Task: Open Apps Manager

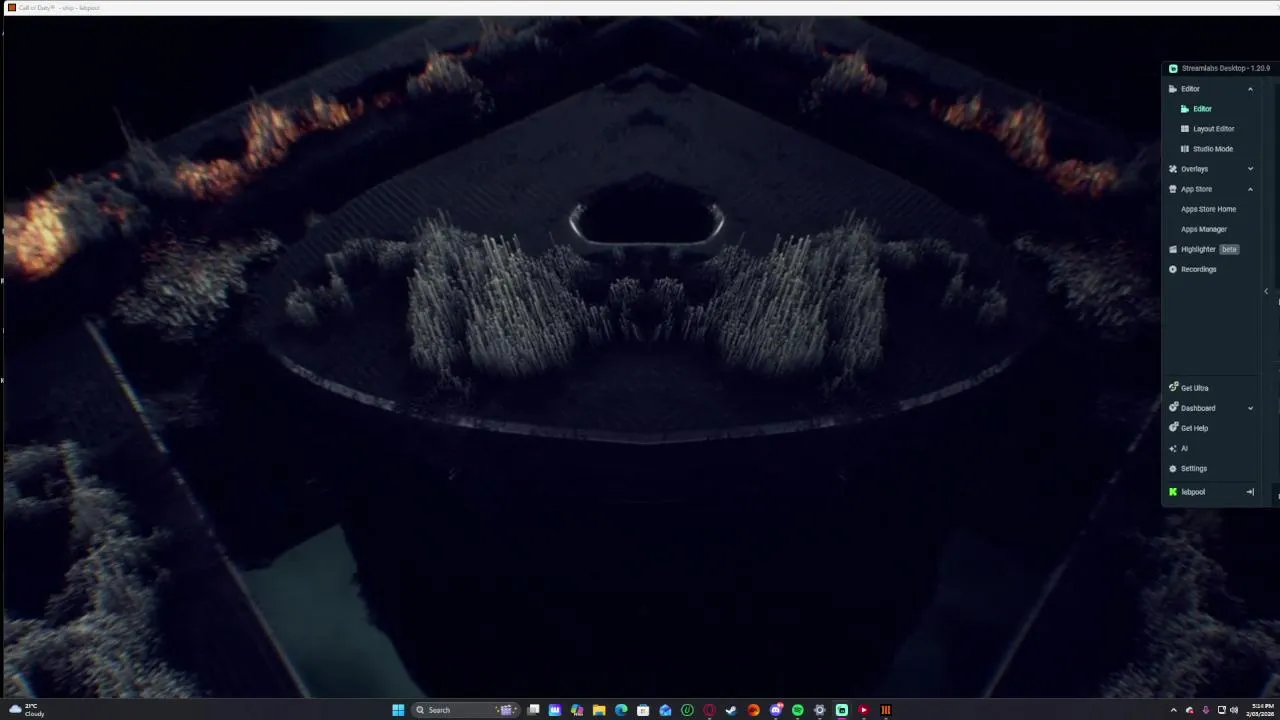Action: coord(1203,229)
